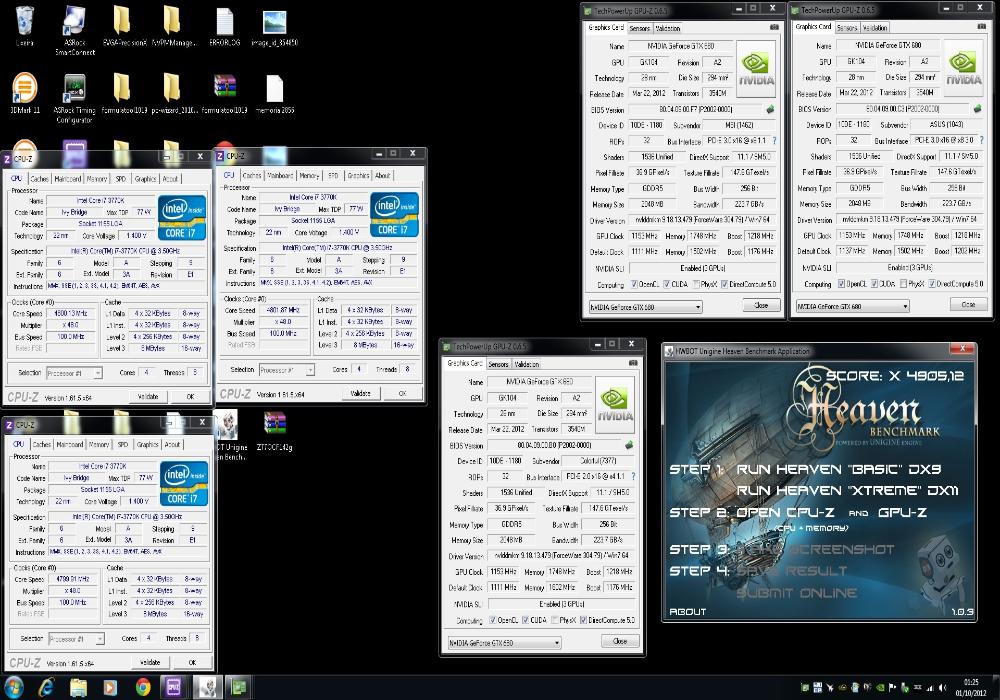Click Submit Online in the Heaven Benchmark app
Viewport: 1000px width, 700px height.
(x=797, y=593)
